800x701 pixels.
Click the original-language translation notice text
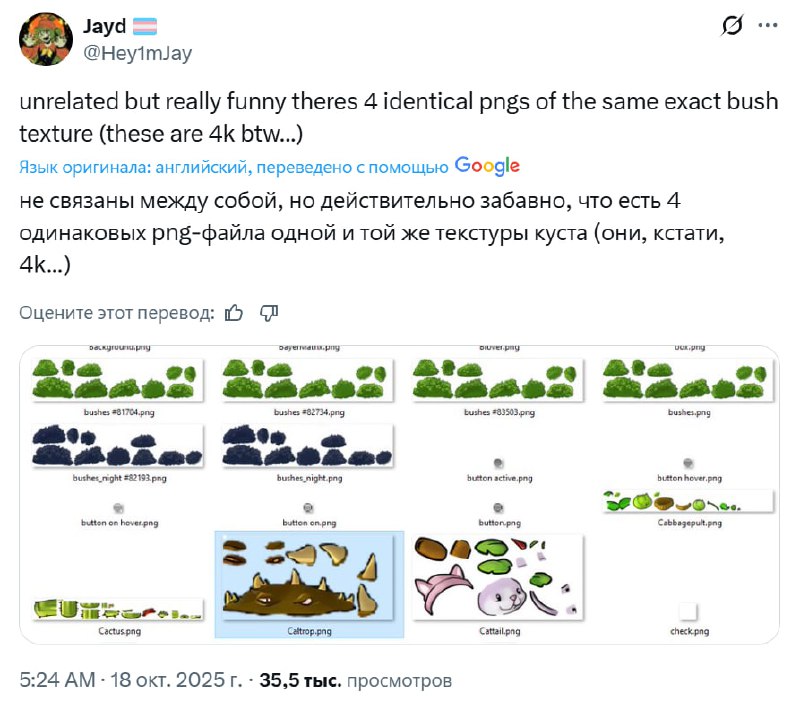click(233, 167)
